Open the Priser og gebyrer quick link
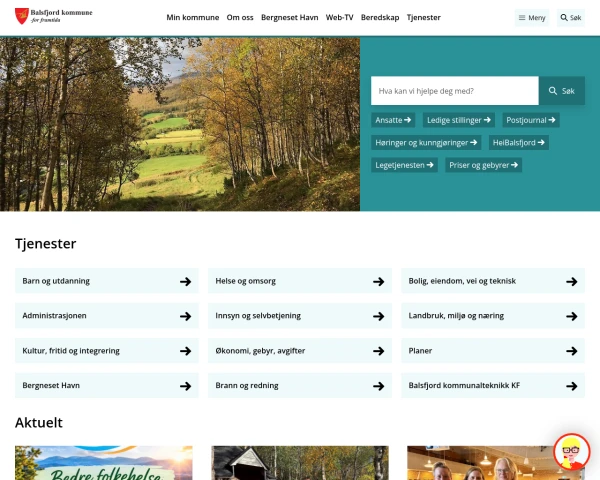The width and height of the screenshot is (600, 480). (x=483, y=165)
